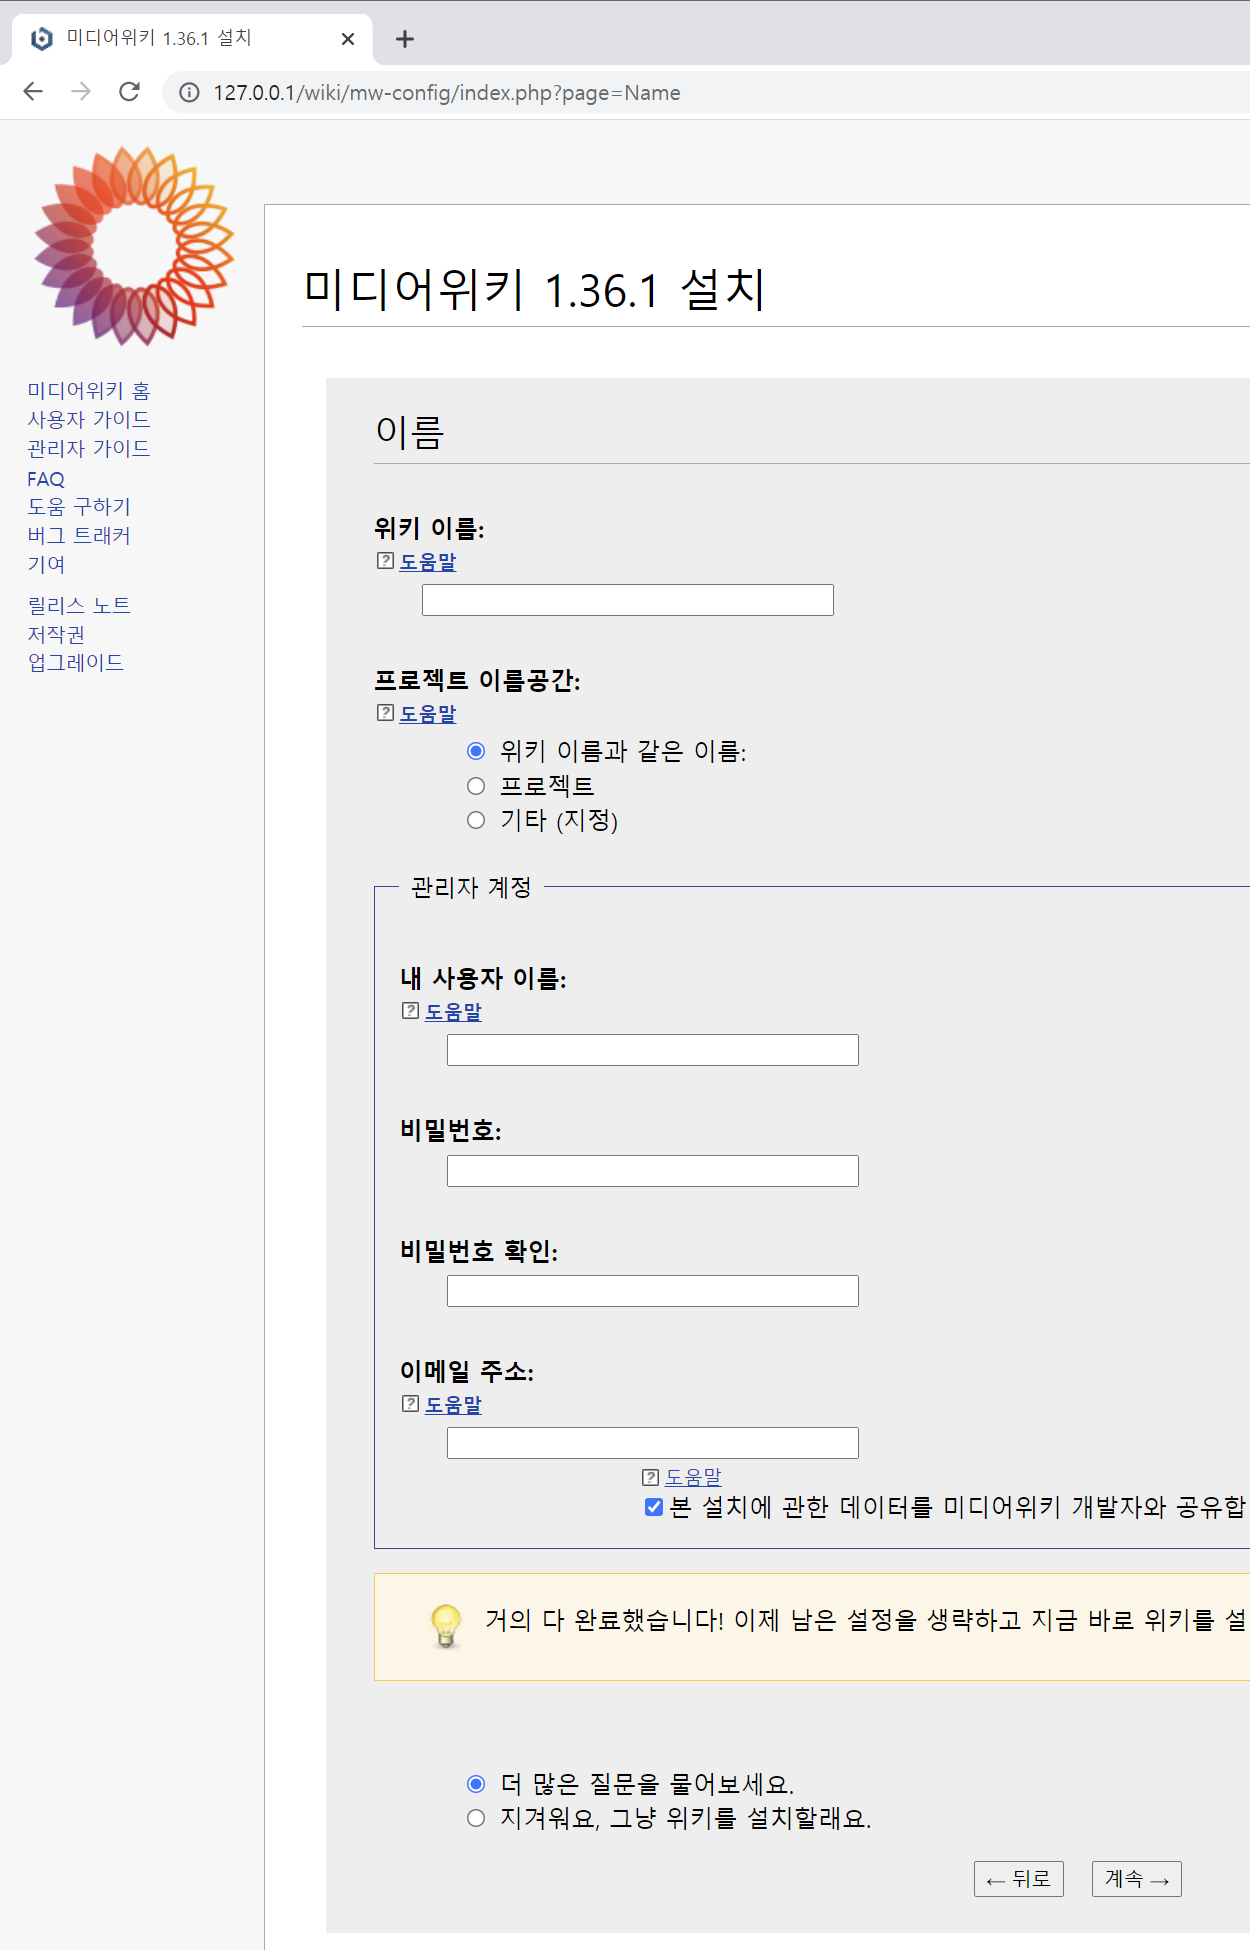Toggle the data sharing with developers checkbox
The height and width of the screenshot is (1950, 1250).
tap(654, 1507)
